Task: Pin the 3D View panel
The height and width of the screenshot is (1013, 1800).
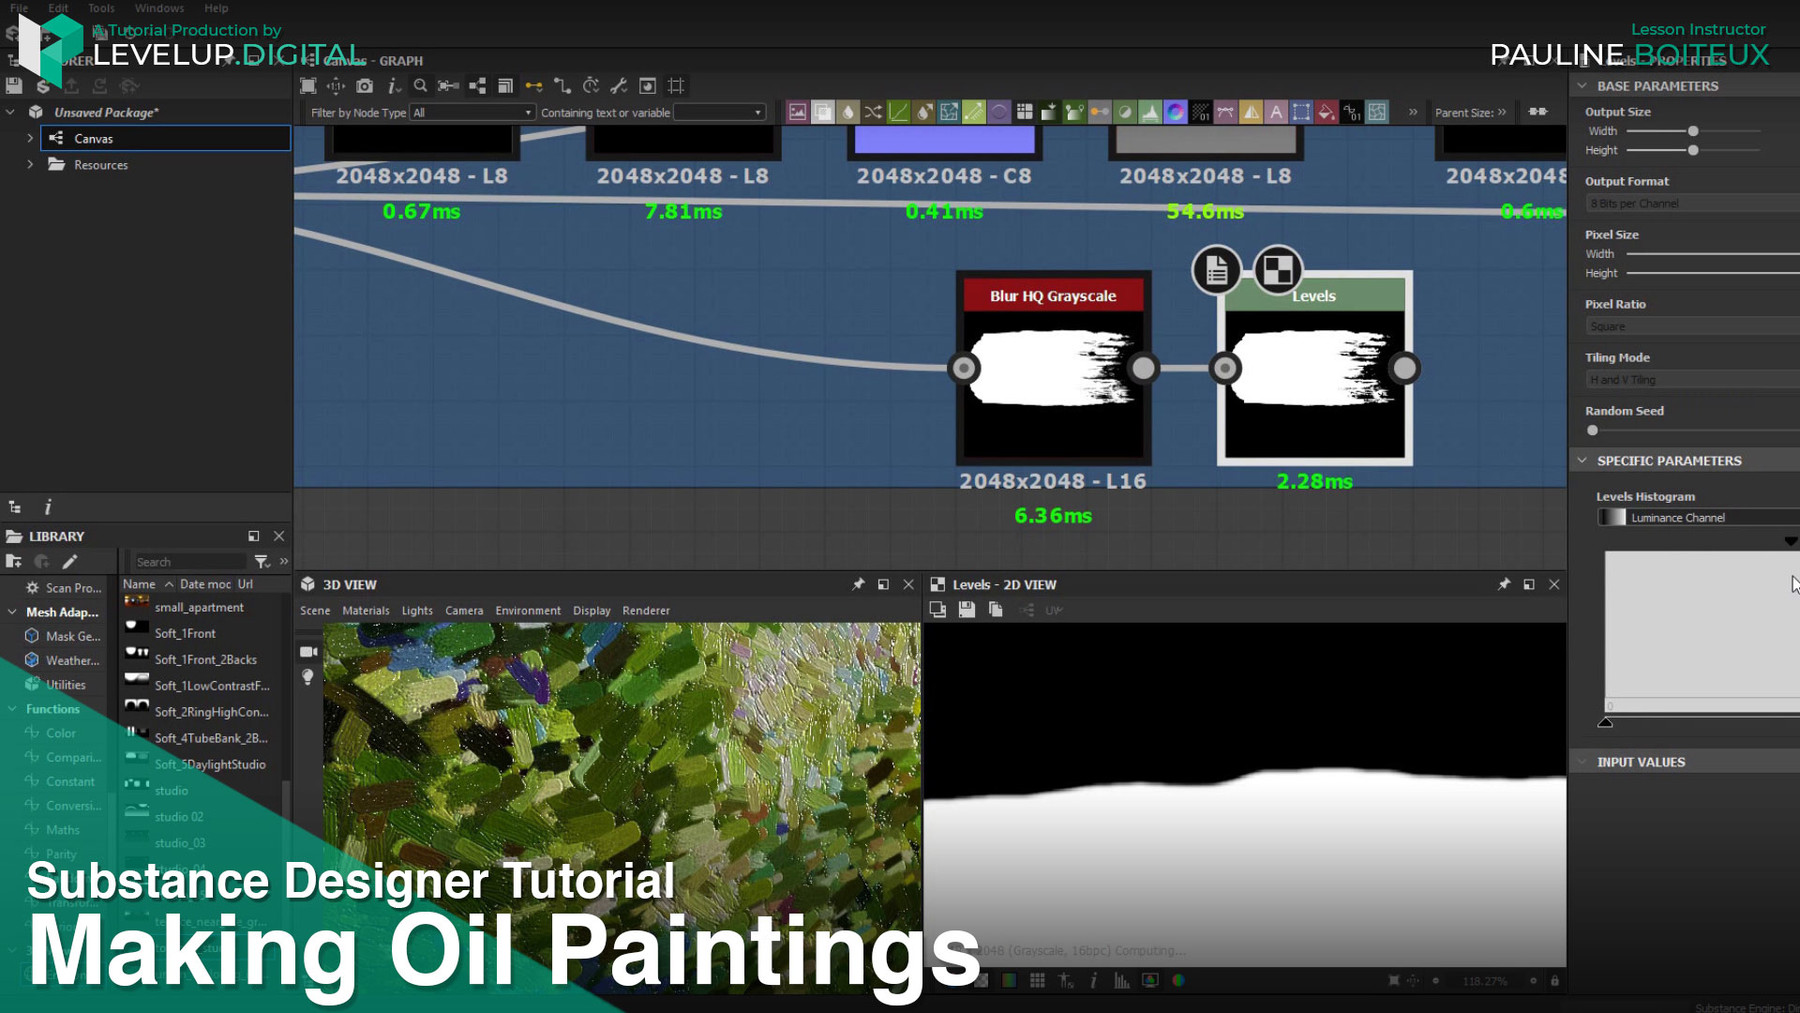Action: point(858,584)
